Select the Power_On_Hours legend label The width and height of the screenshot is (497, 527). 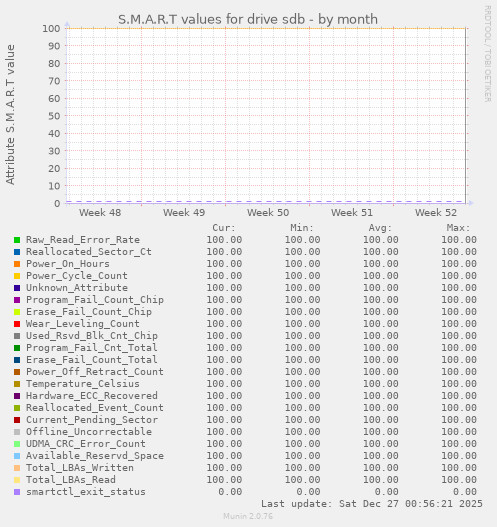pyautogui.click(x=68, y=264)
